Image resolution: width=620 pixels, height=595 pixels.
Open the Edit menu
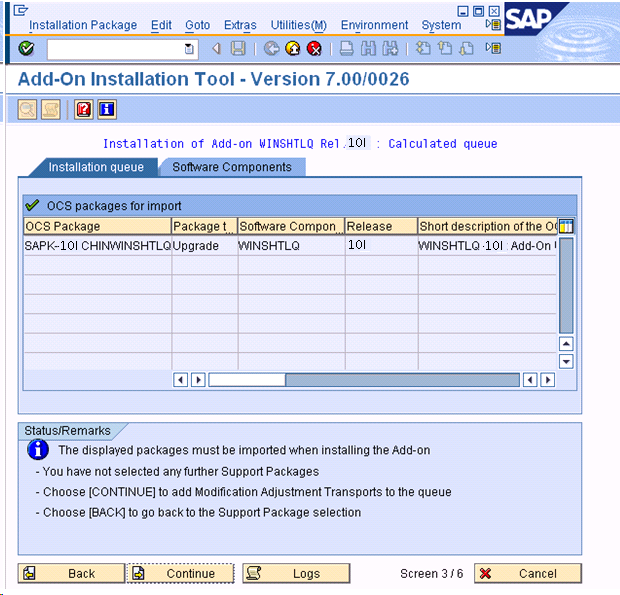point(161,25)
